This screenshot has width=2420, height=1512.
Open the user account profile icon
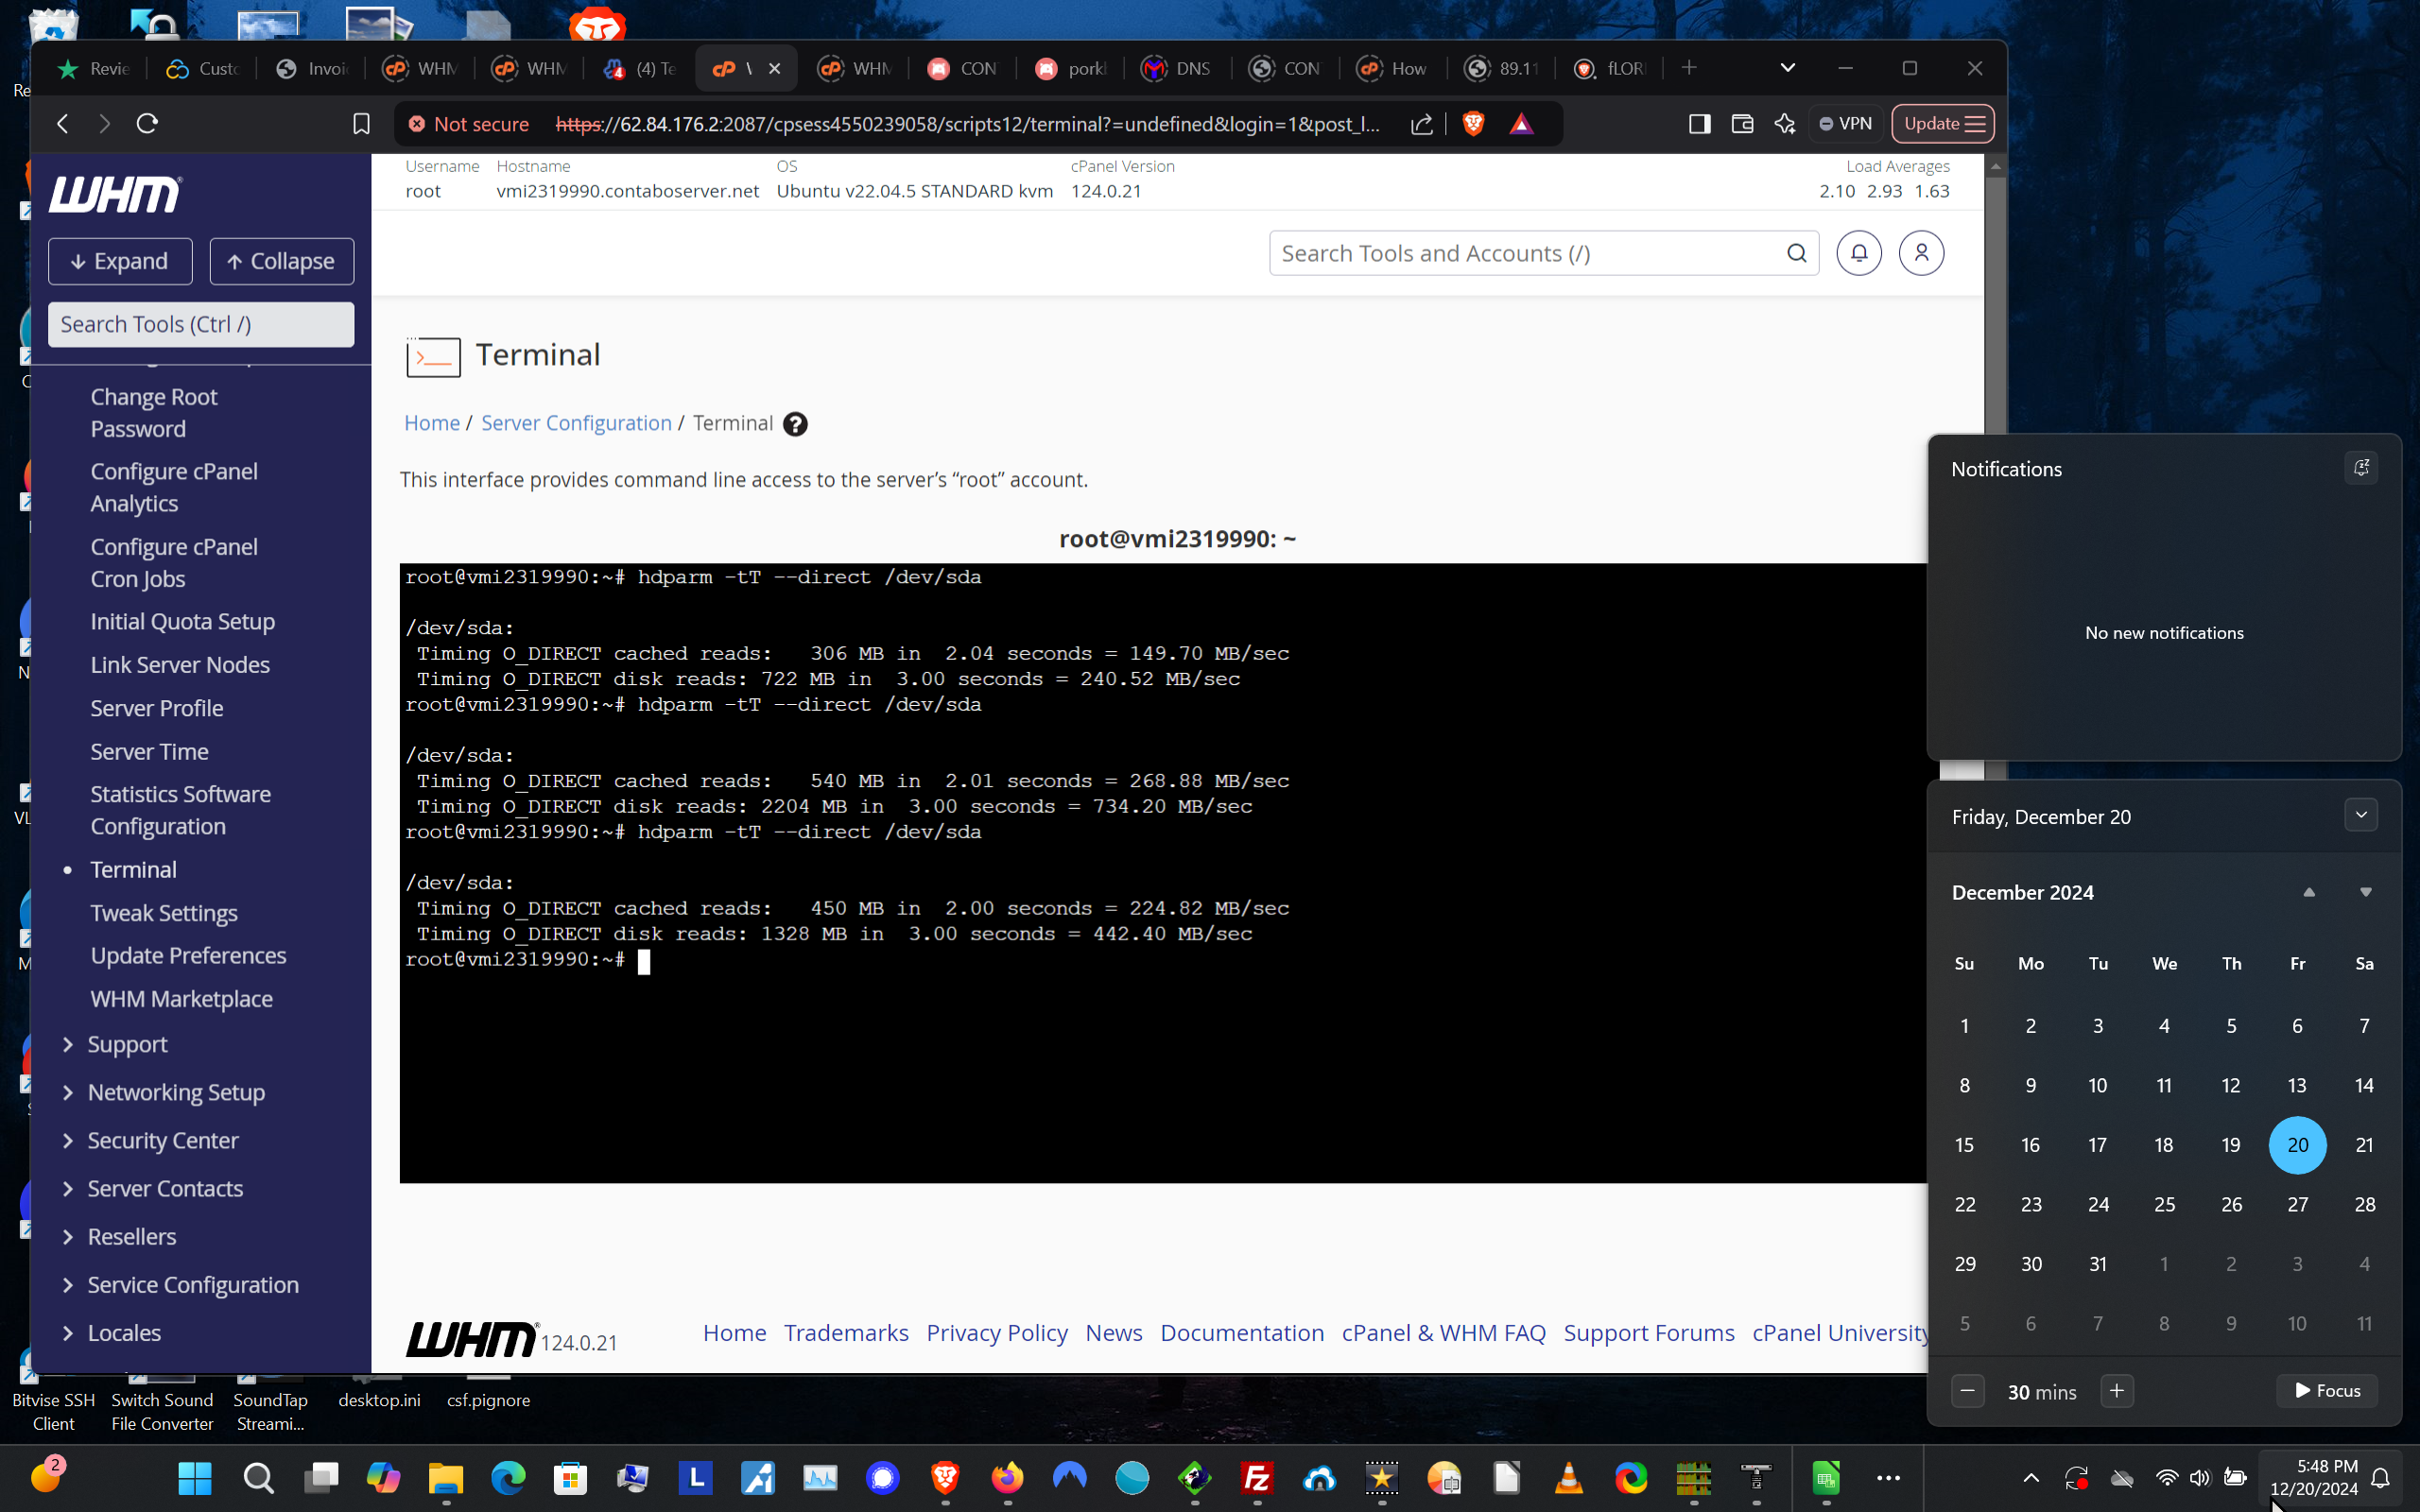[x=1920, y=253]
